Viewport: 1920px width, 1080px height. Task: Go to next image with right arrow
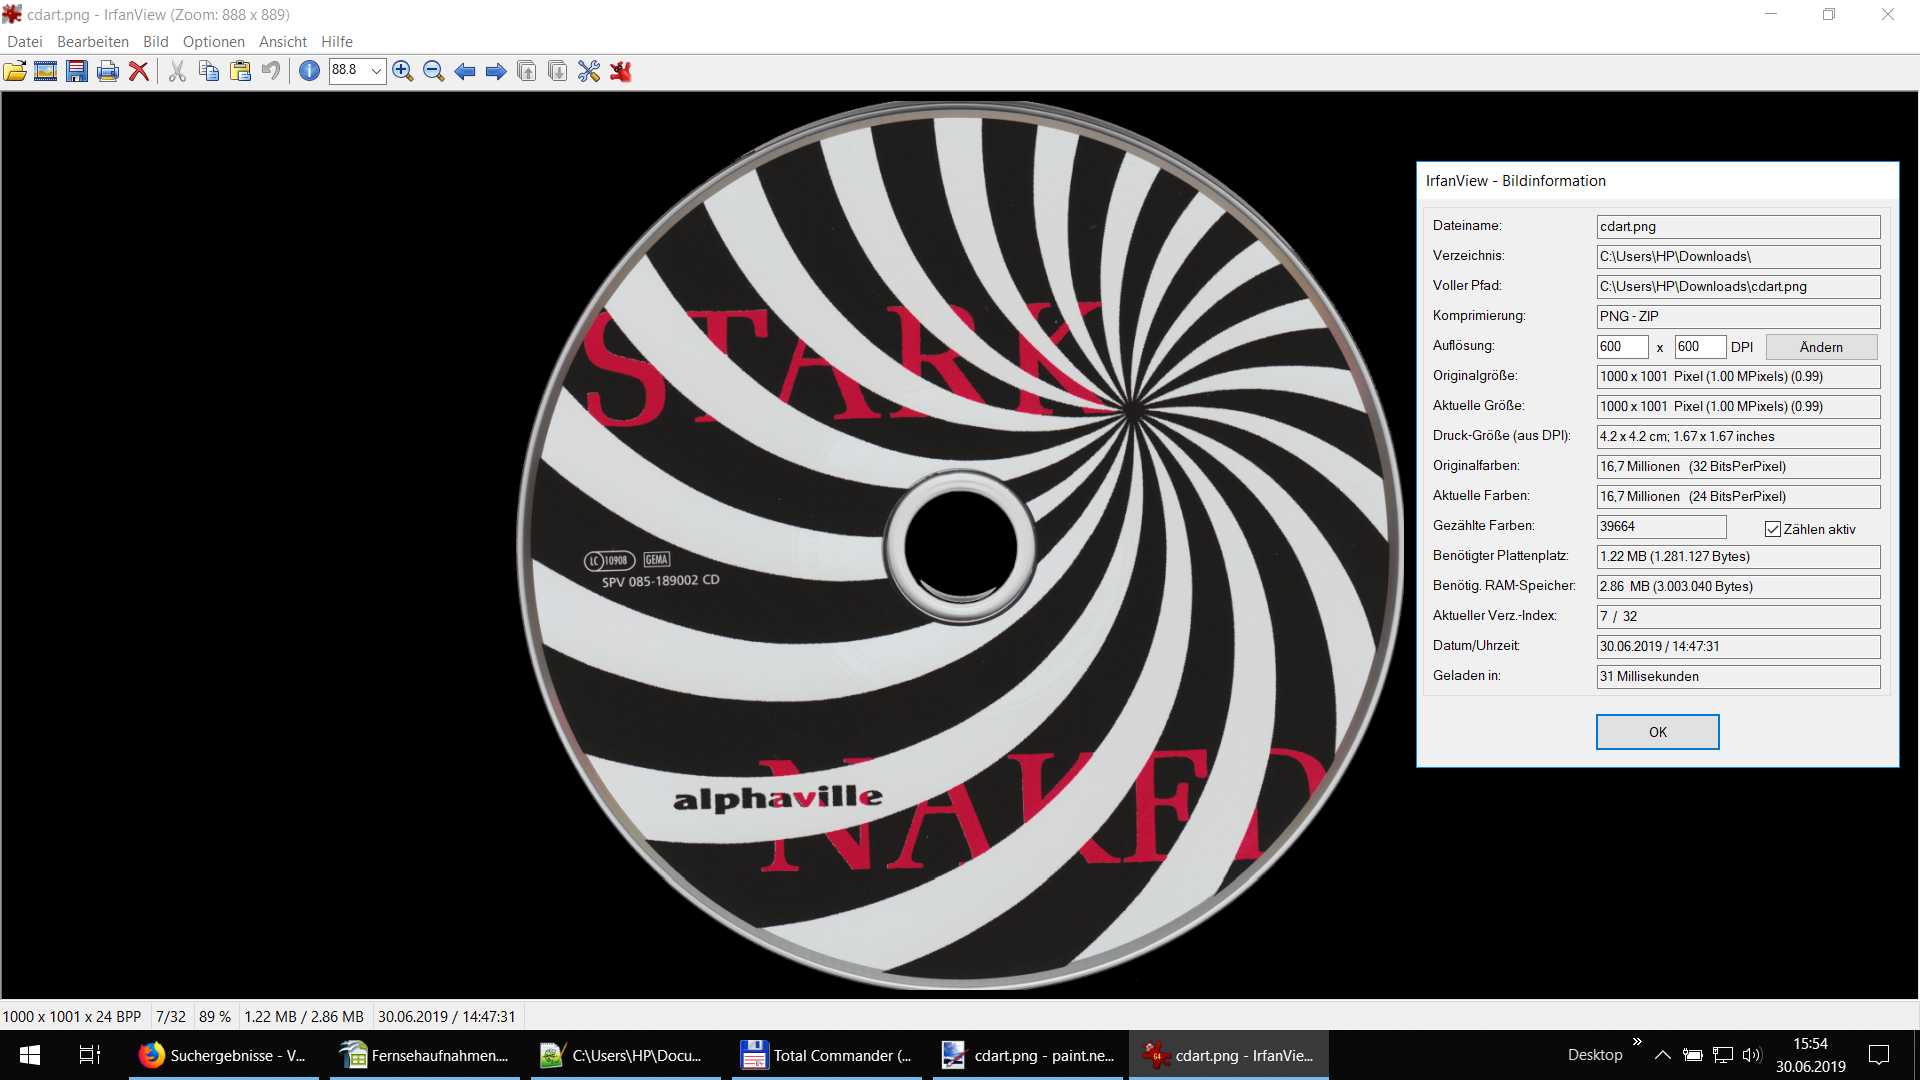pyautogui.click(x=496, y=71)
